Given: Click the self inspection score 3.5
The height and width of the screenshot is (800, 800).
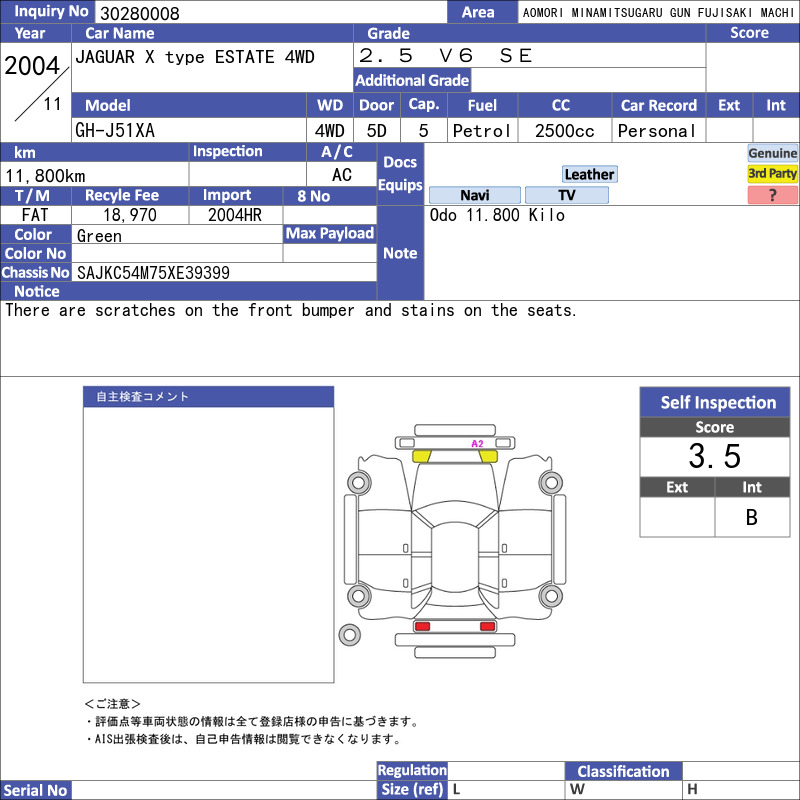Looking at the screenshot, I should click(714, 456).
